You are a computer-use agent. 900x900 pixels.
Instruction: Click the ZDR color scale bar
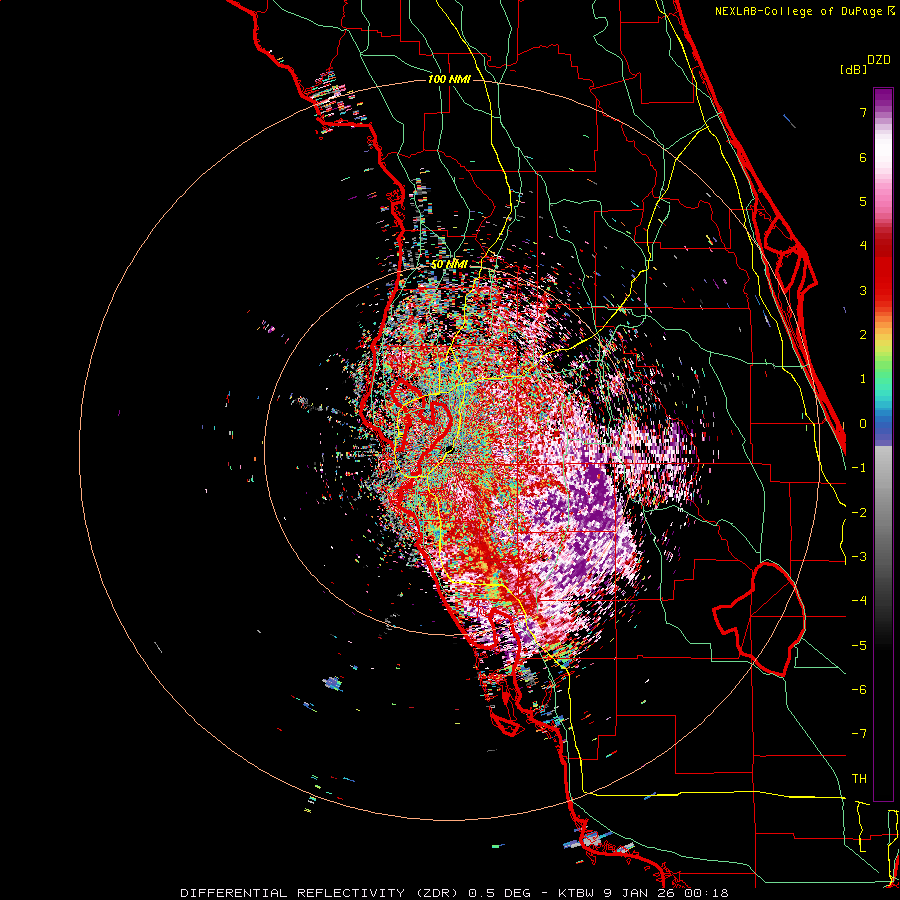(x=883, y=444)
